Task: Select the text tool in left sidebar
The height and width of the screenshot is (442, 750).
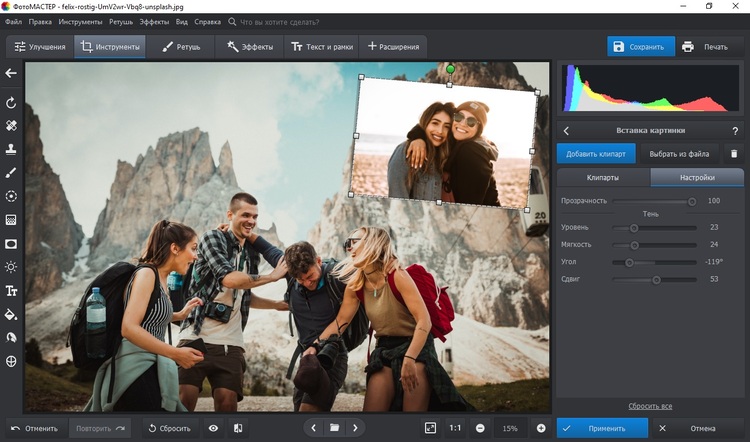Action: 12,291
